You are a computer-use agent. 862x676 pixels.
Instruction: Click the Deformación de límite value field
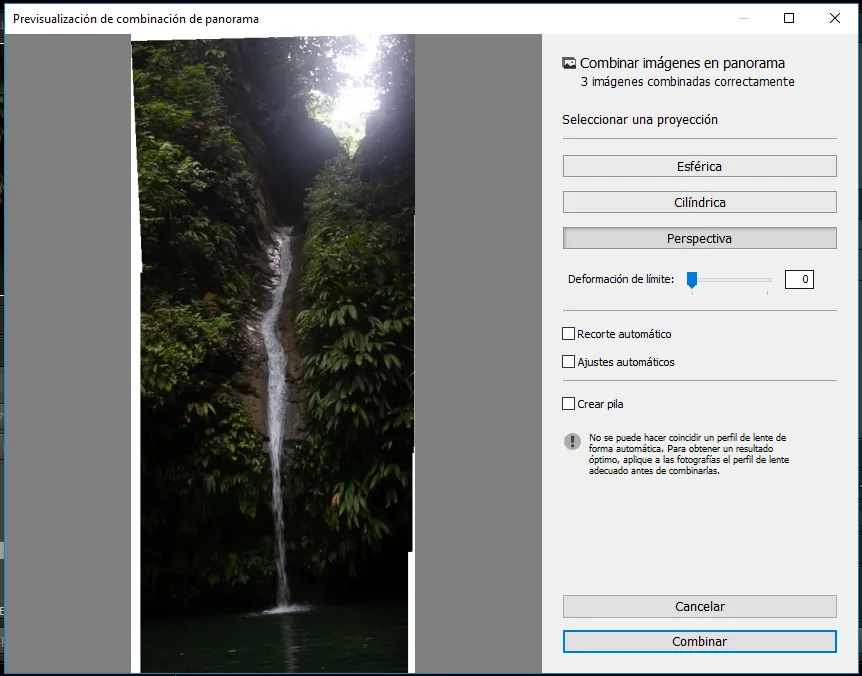click(x=799, y=279)
